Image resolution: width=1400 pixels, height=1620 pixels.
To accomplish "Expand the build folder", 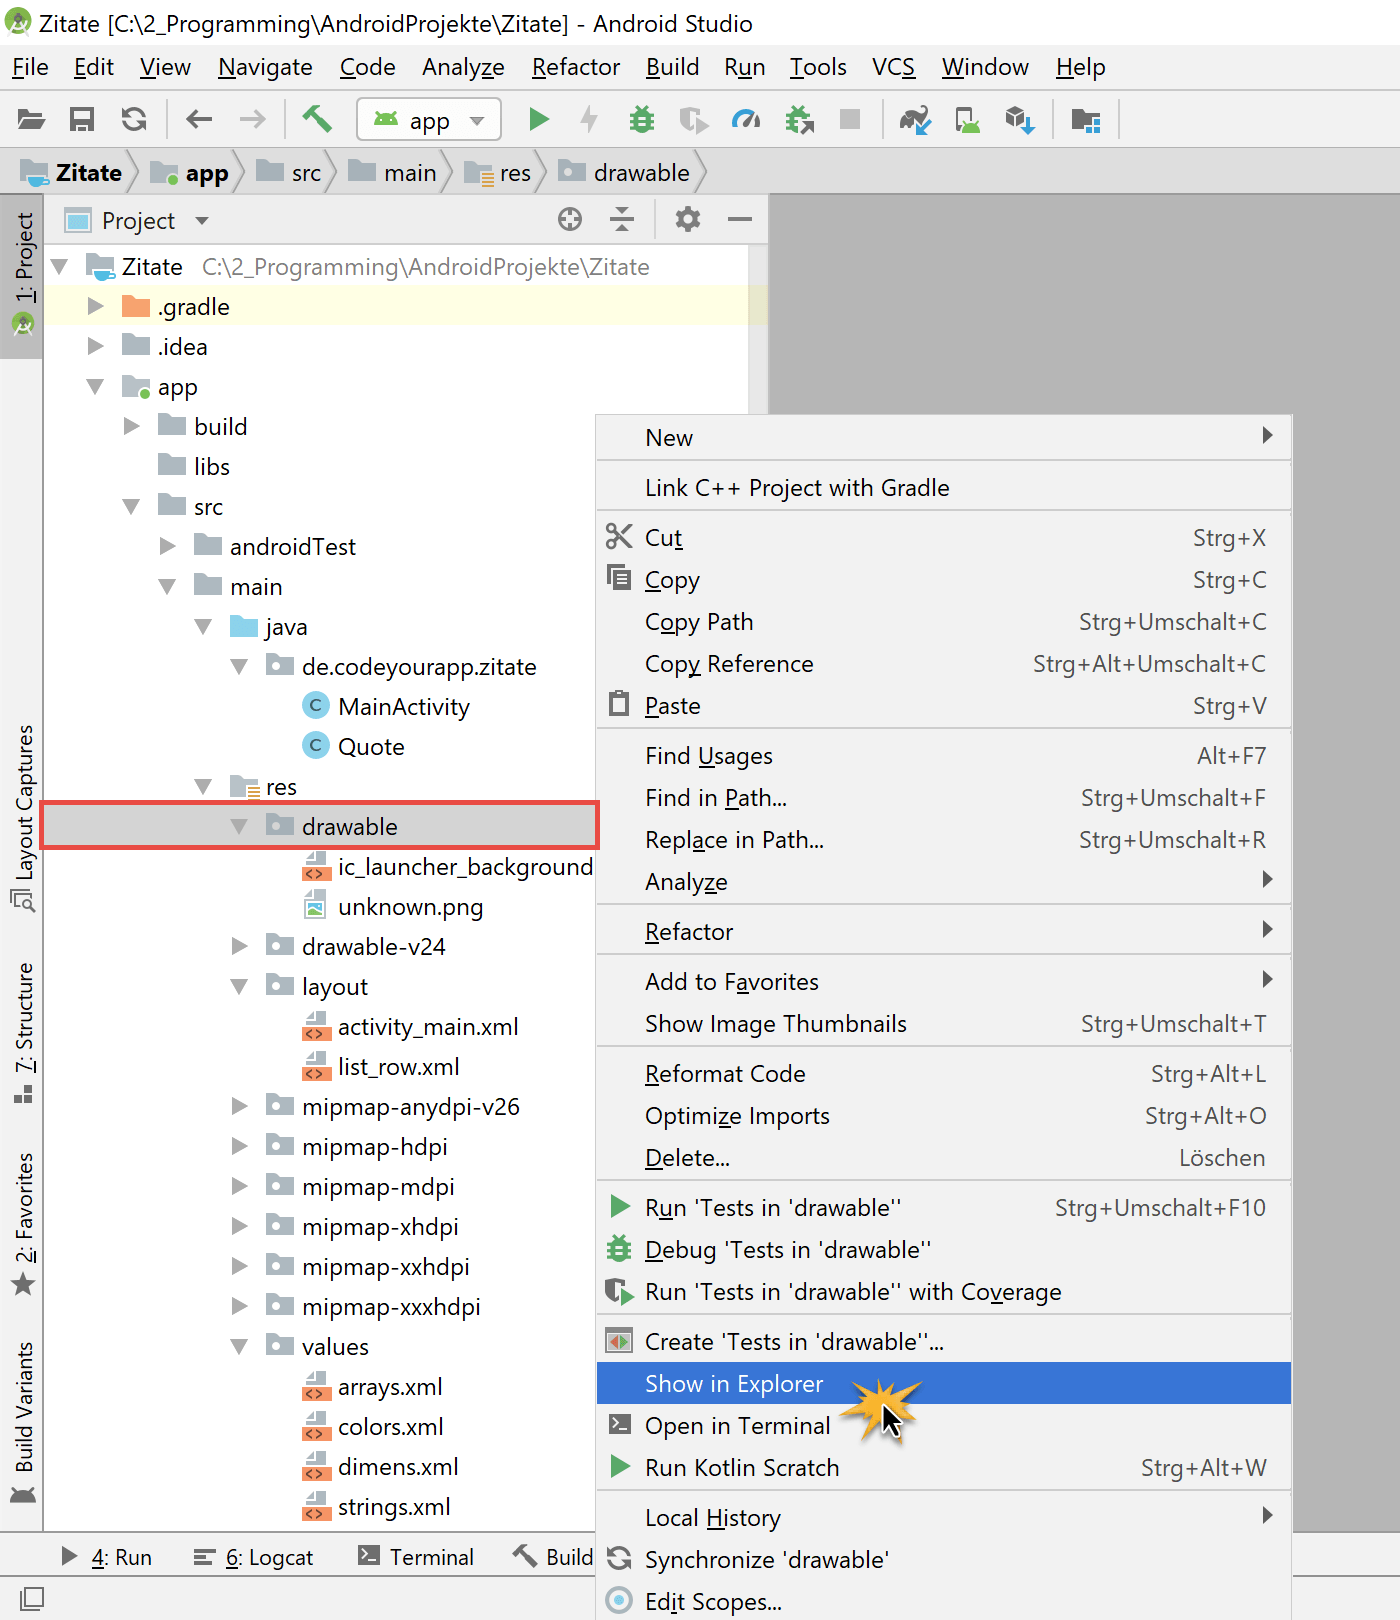I will click(x=132, y=426).
